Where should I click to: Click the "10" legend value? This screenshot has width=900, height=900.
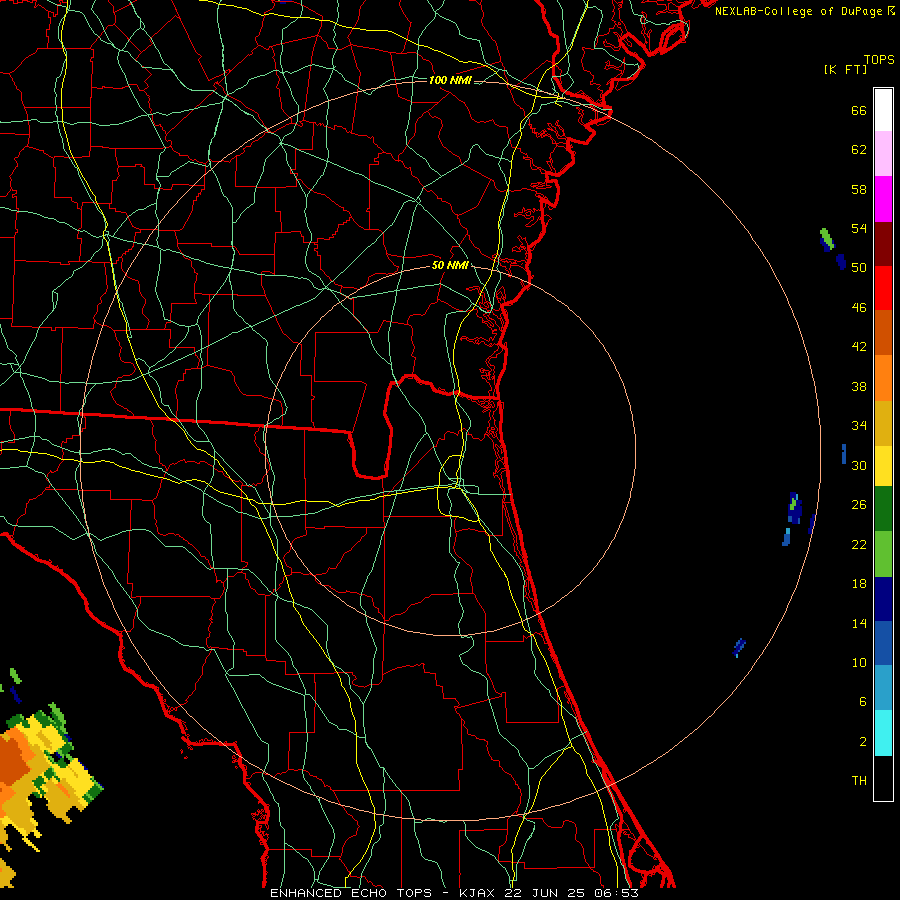coord(859,662)
